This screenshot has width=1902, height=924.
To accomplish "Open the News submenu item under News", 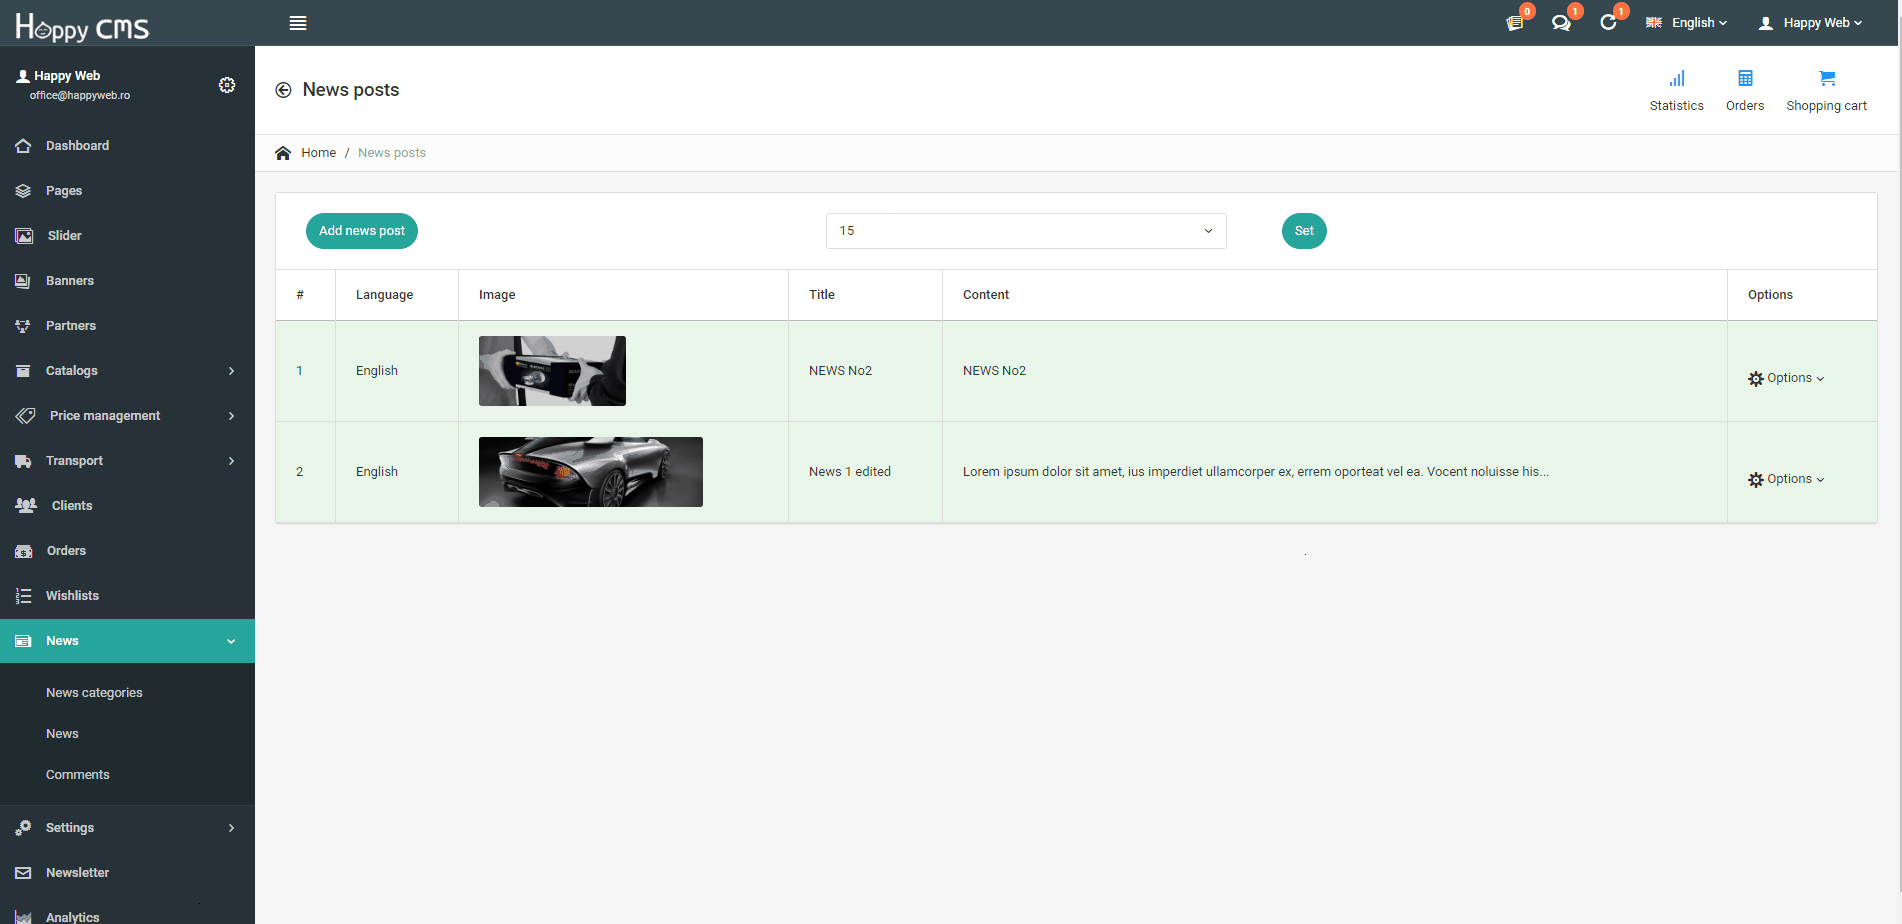I will (62, 734).
